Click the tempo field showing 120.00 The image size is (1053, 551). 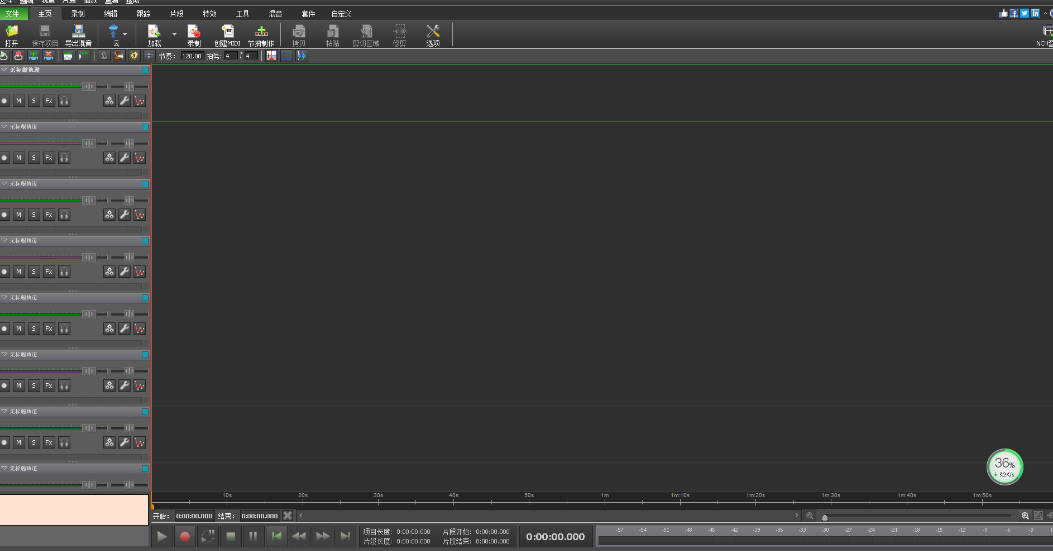tap(191, 56)
